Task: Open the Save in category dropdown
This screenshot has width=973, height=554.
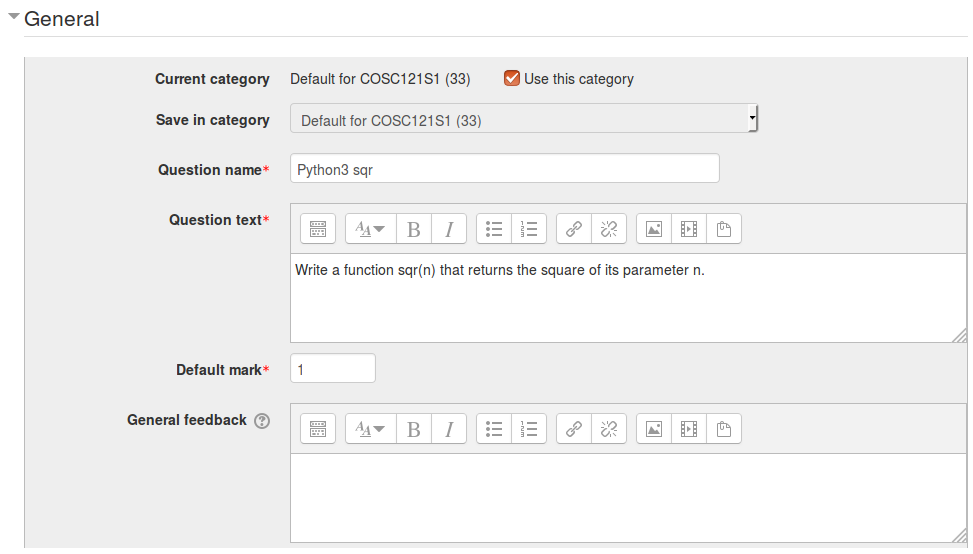Action: [524, 120]
